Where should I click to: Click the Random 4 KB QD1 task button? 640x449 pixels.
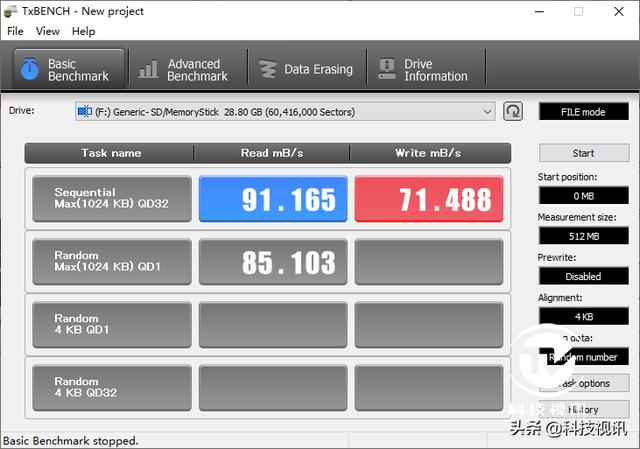pos(112,325)
